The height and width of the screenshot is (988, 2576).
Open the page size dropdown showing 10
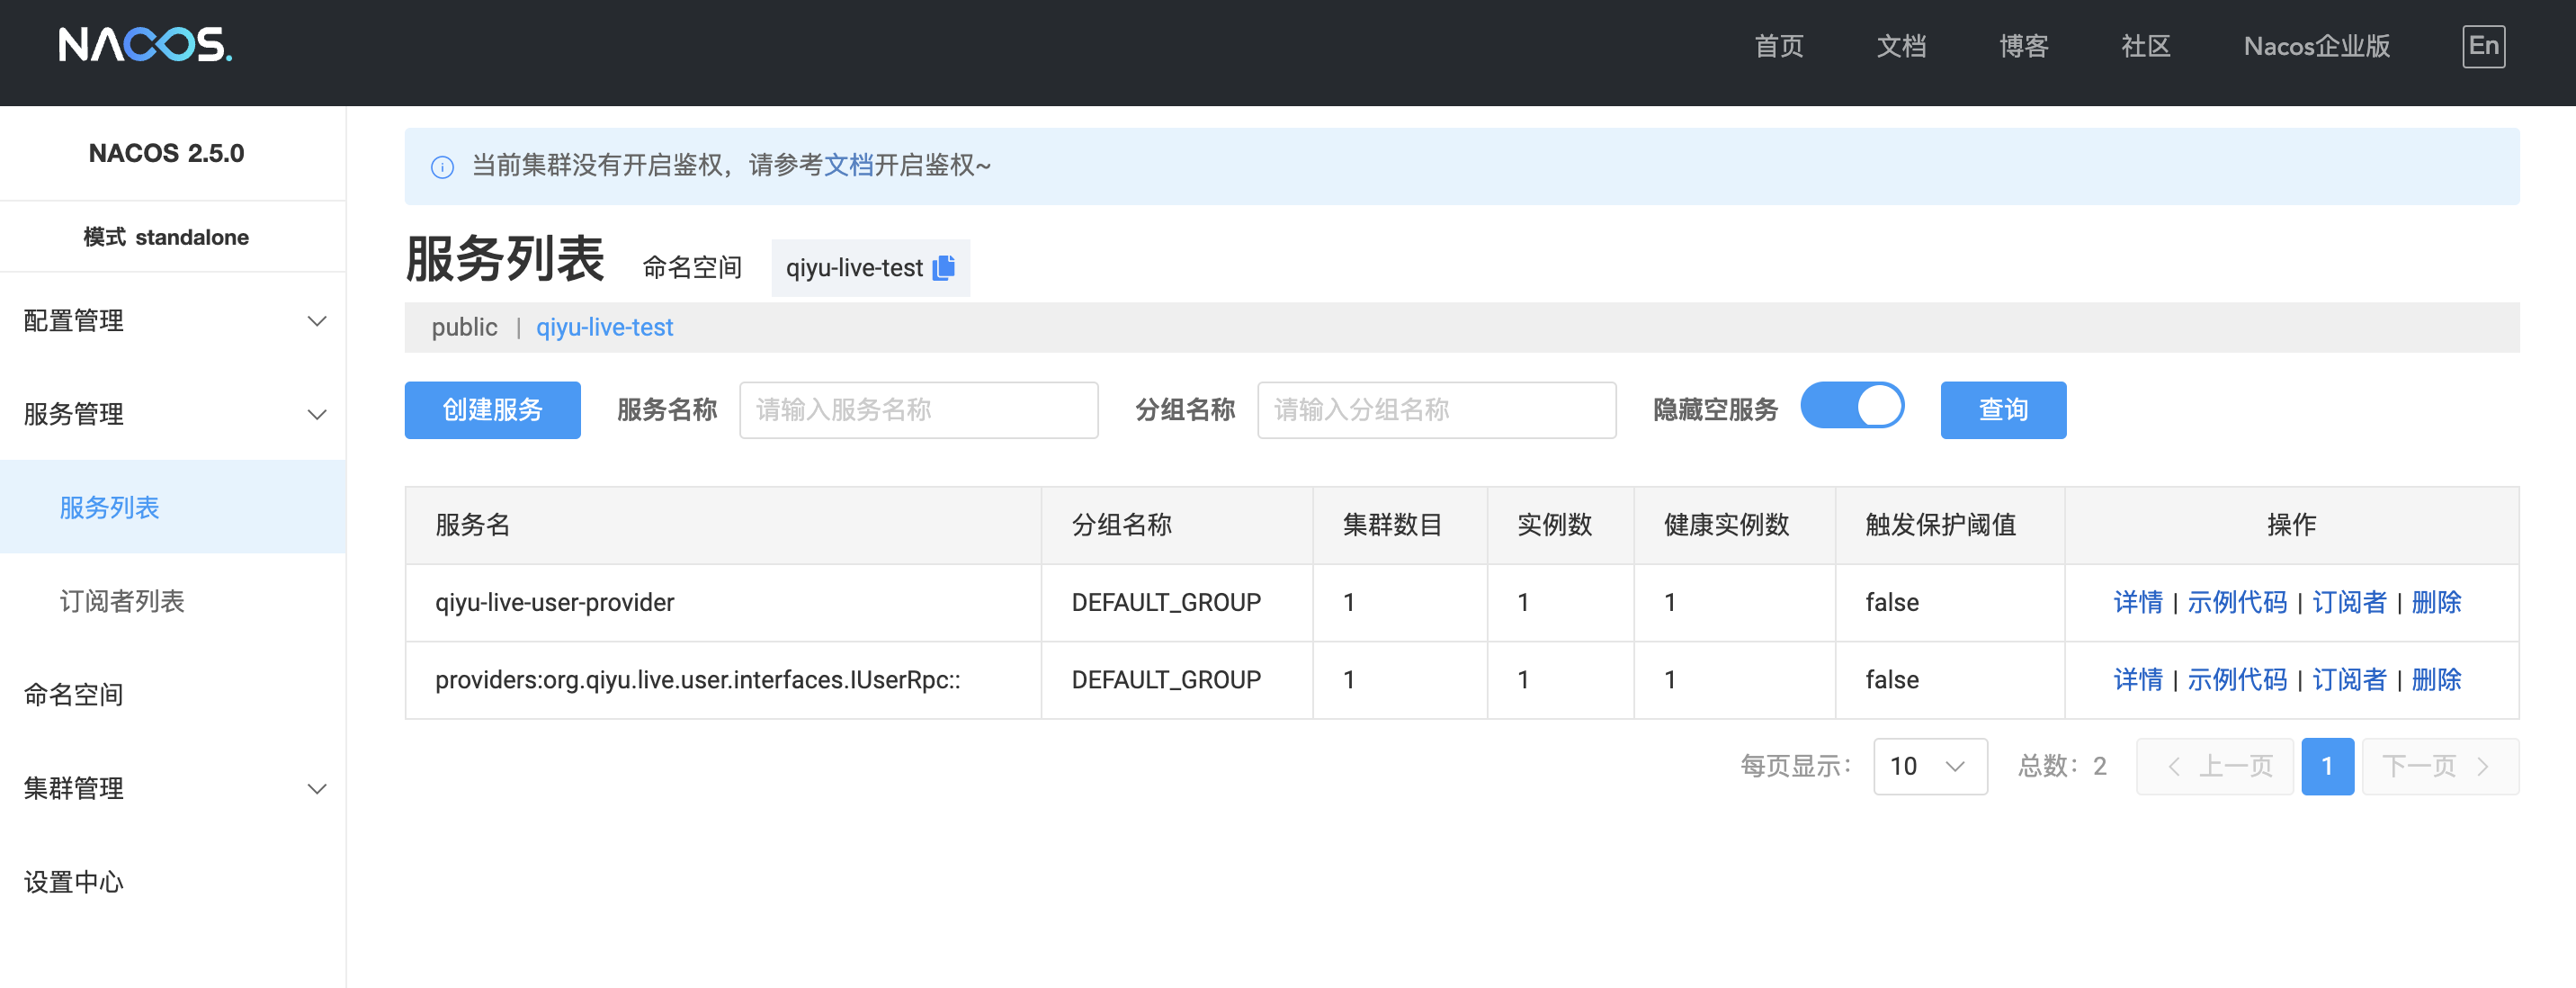click(1929, 766)
